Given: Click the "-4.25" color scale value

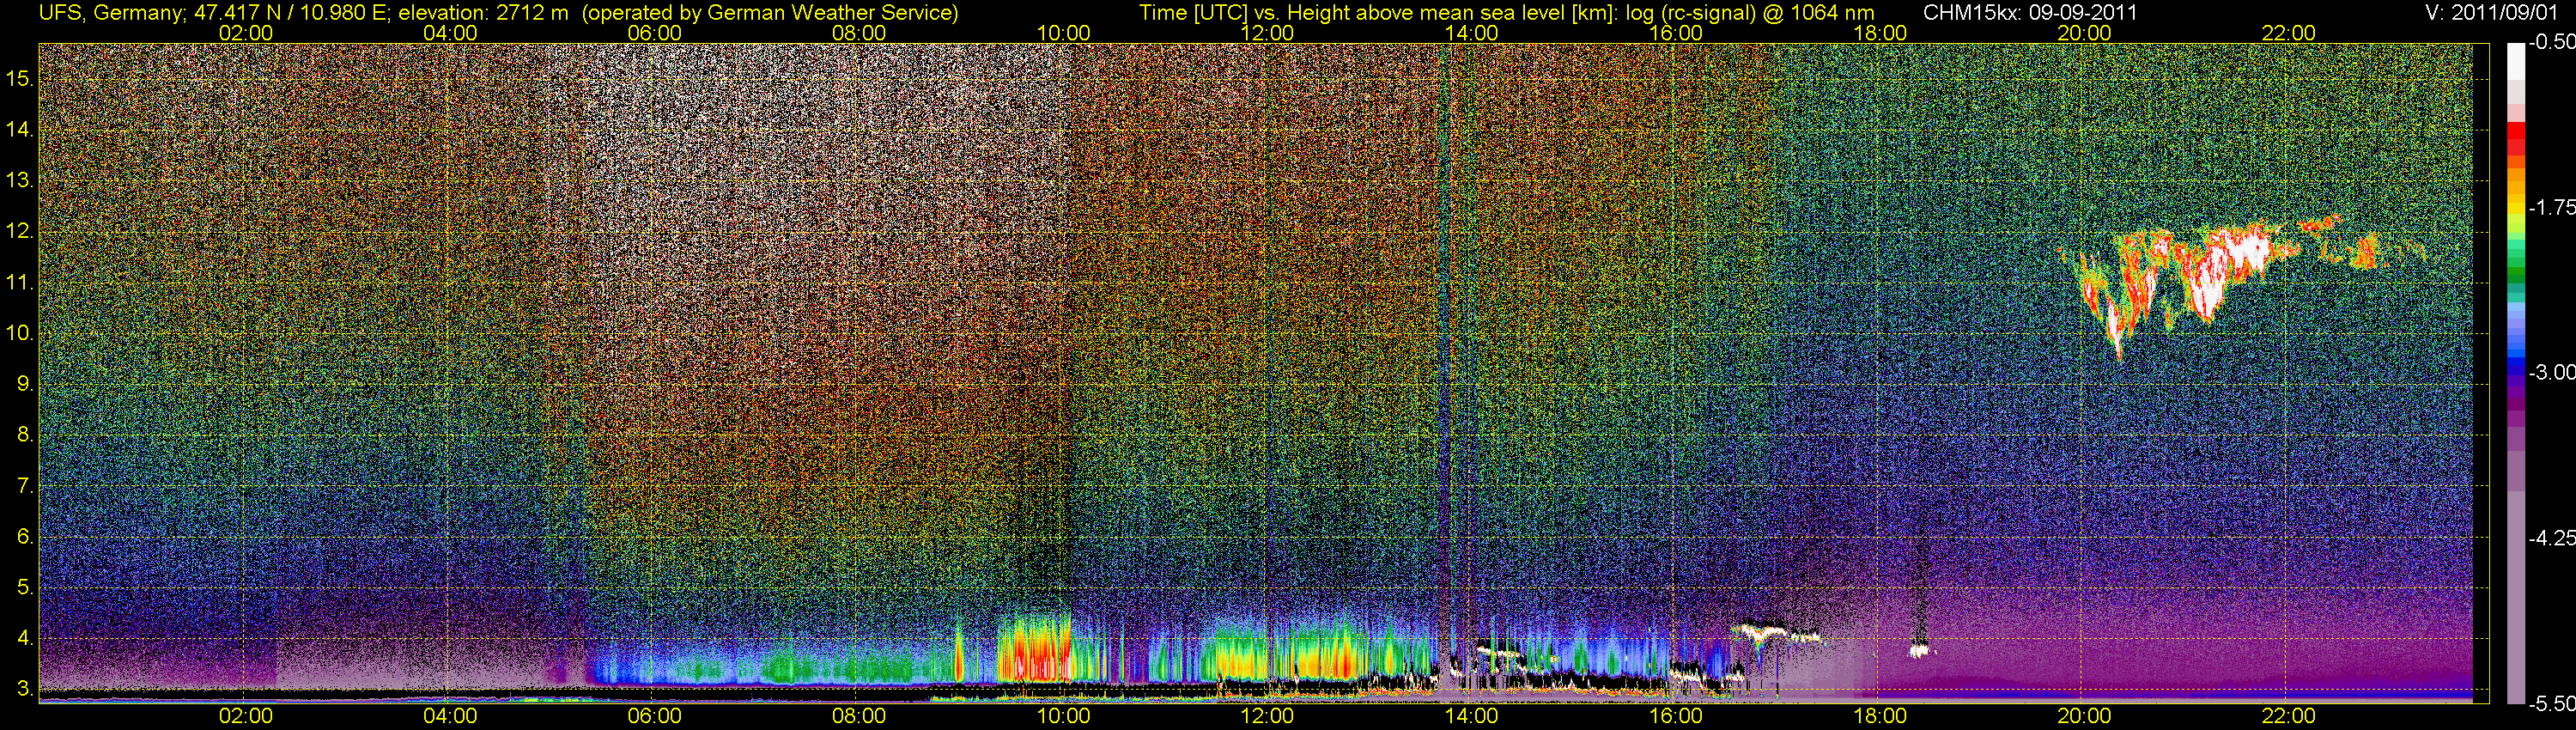Looking at the screenshot, I should 2551,538.
